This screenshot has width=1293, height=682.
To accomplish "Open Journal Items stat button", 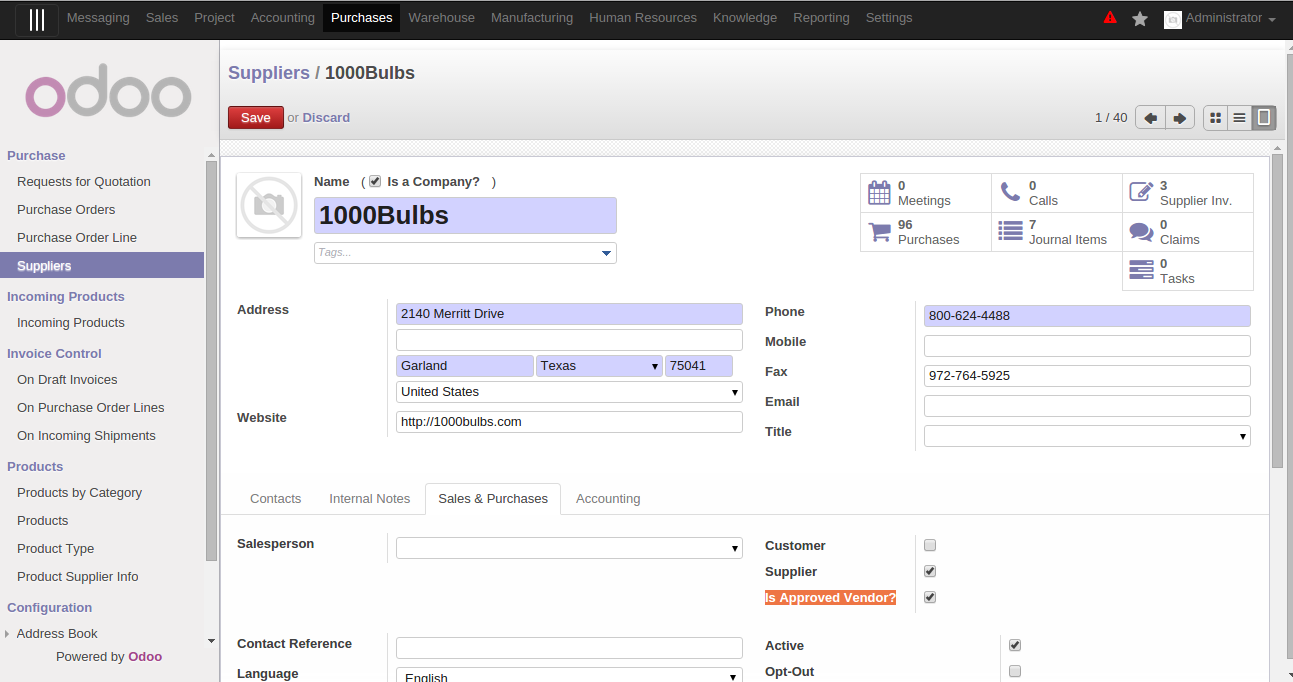I will click(1057, 232).
